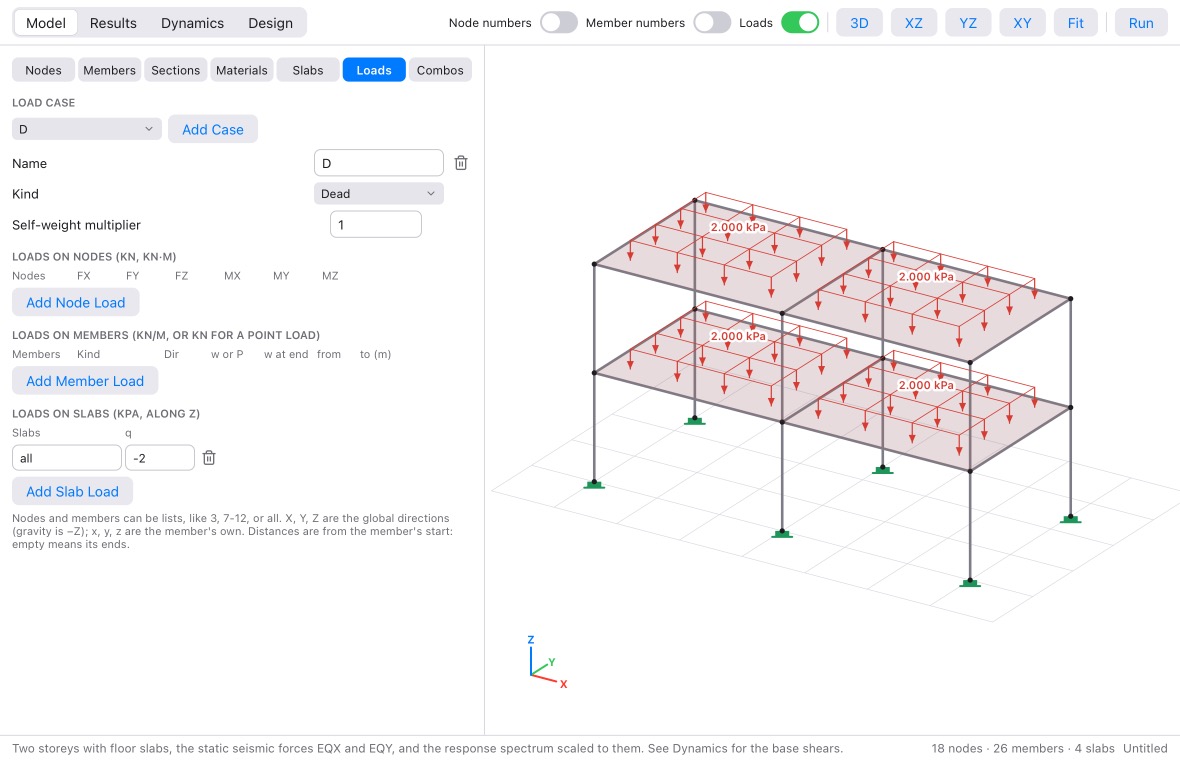The width and height of the screenshot is (1180, 760).
Task: Switch to the Nodes sub-tab
Action: pos(43,70)
